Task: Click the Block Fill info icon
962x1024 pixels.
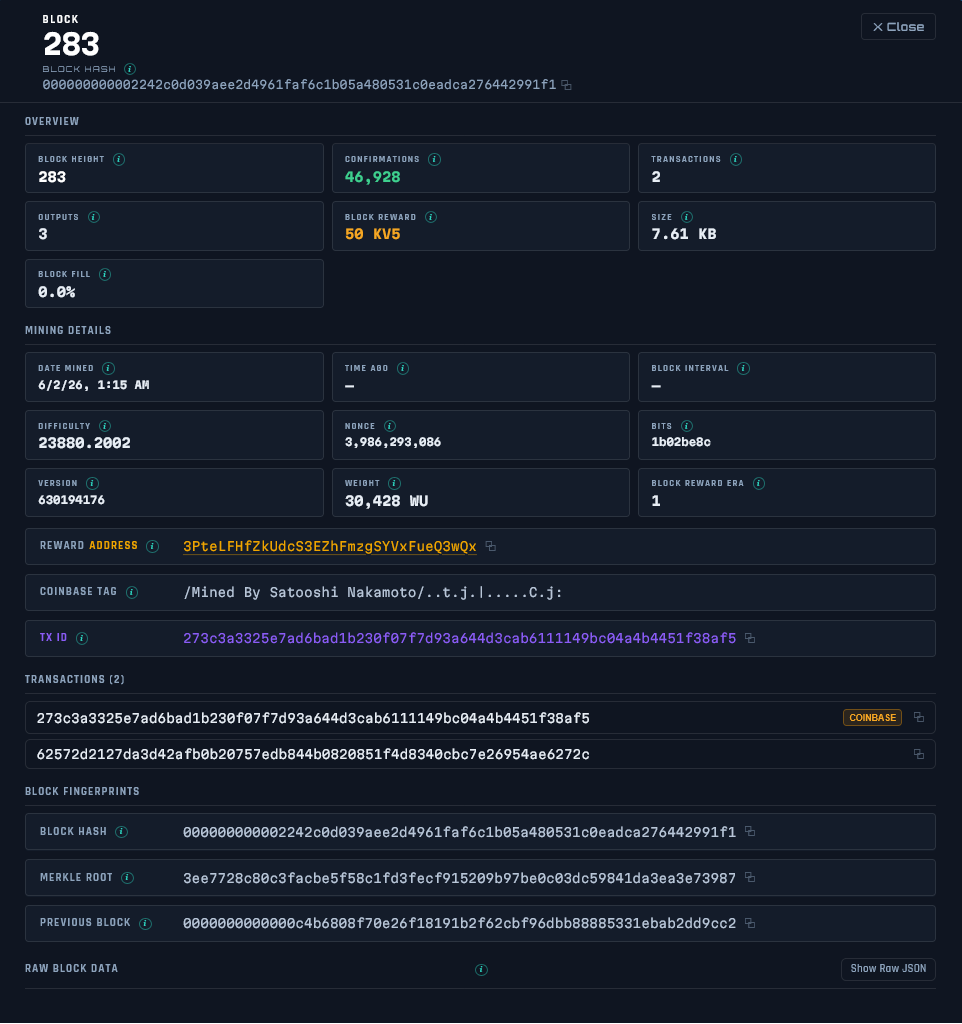Action: (104, 274)
